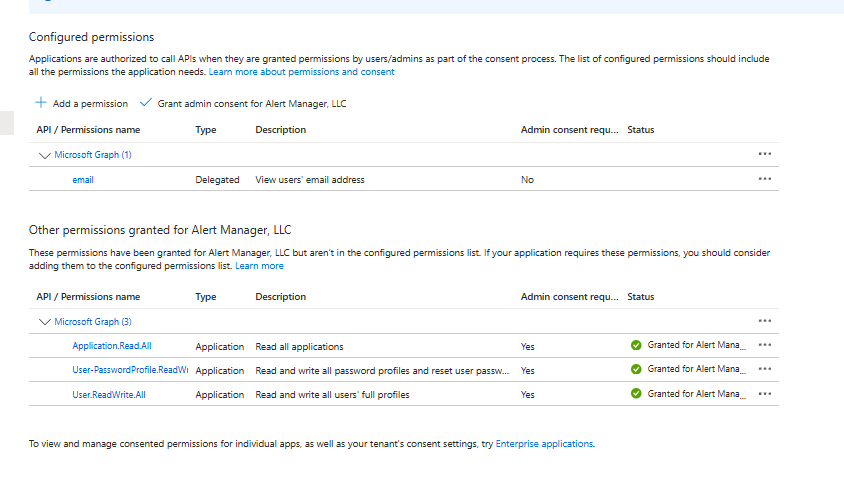Viewport: 844px width, 479px height.
Task: Open ellipsis menu for Microsoft Graph (1) group
Action: point(765,154)
